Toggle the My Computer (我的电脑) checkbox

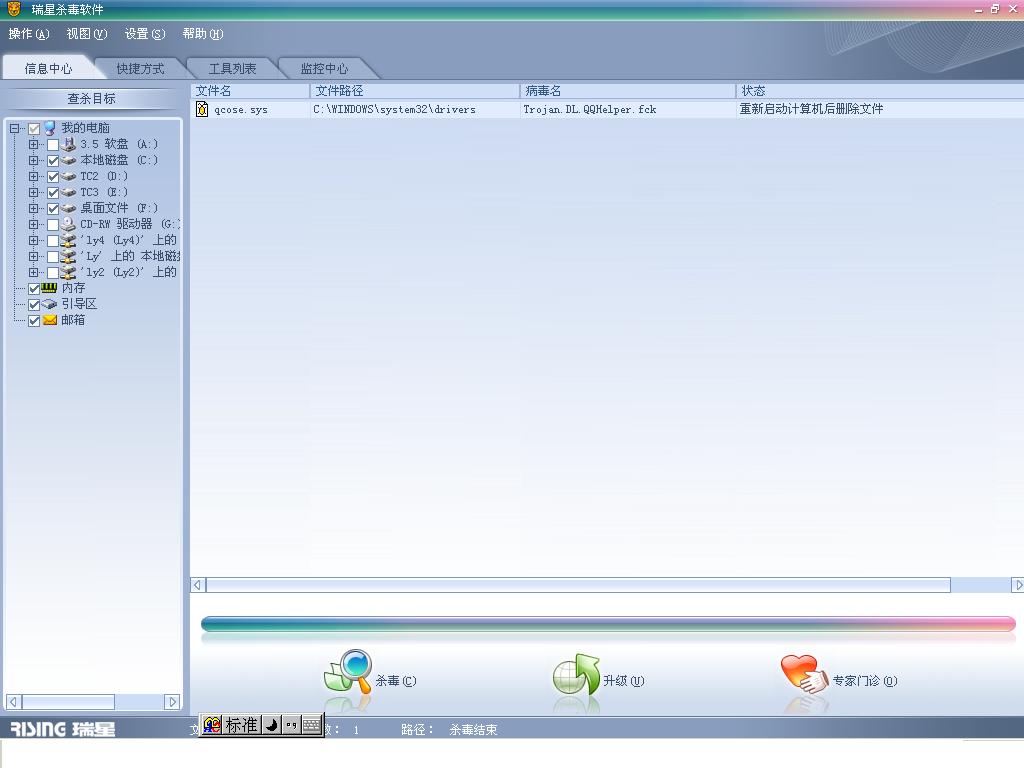(x=34, y=129)
